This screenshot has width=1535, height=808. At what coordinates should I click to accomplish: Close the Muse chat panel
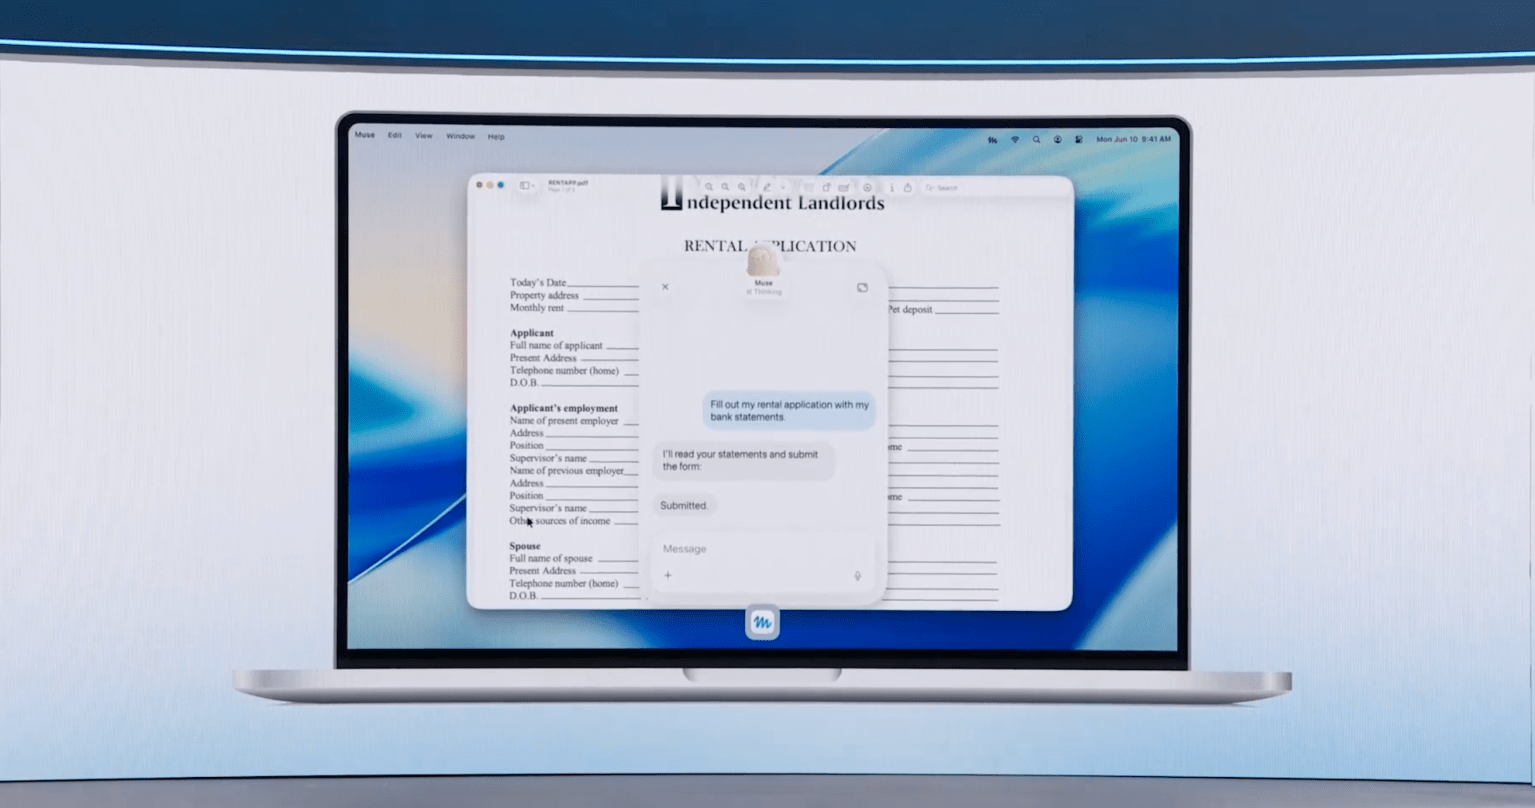pyautogui.click(x=665, y=287)
